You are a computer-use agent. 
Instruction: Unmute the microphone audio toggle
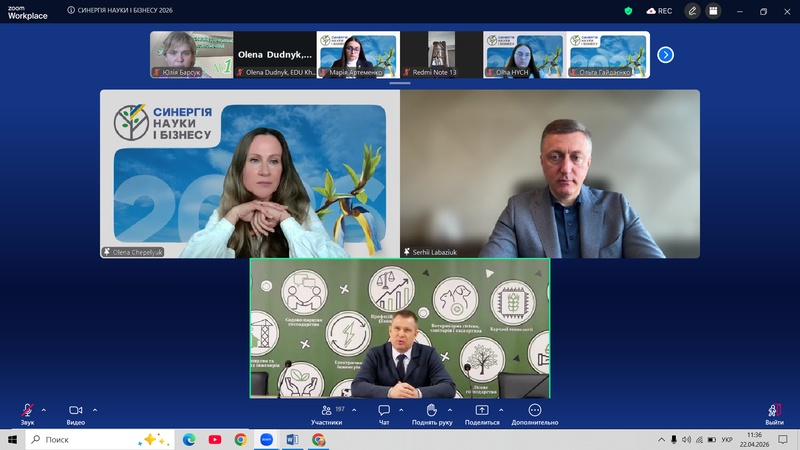click(x=27, y=410)
